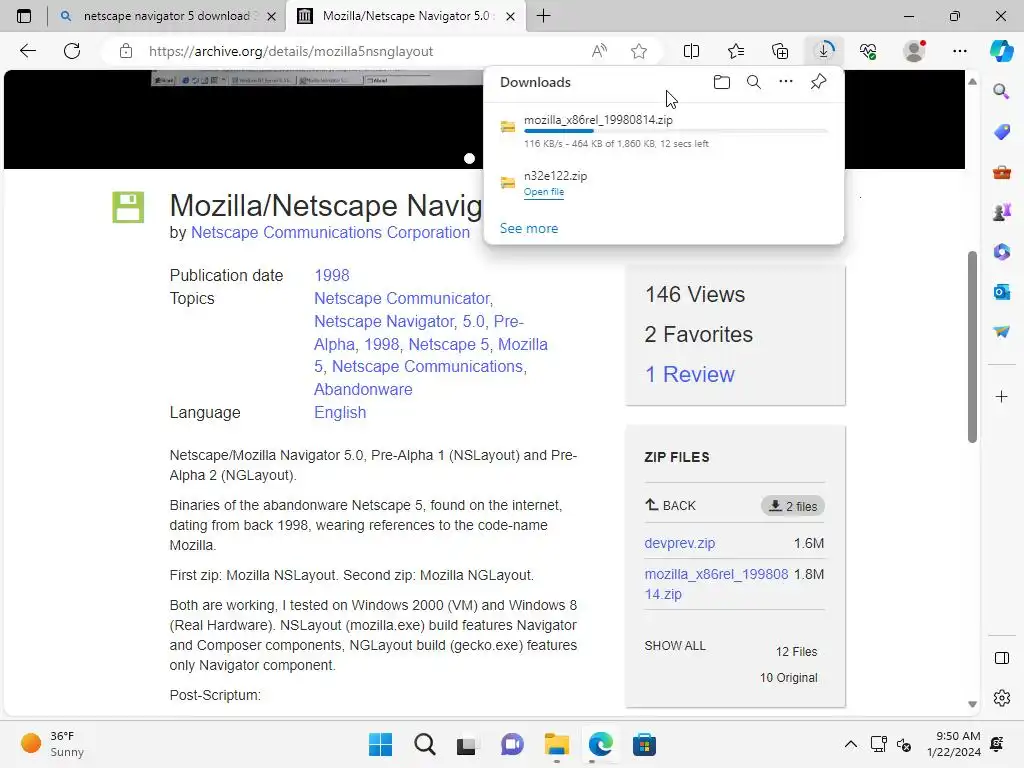
Task: Close the Mozilla/Netscape Navigator 5.0 tab
Action: point(511,16)
